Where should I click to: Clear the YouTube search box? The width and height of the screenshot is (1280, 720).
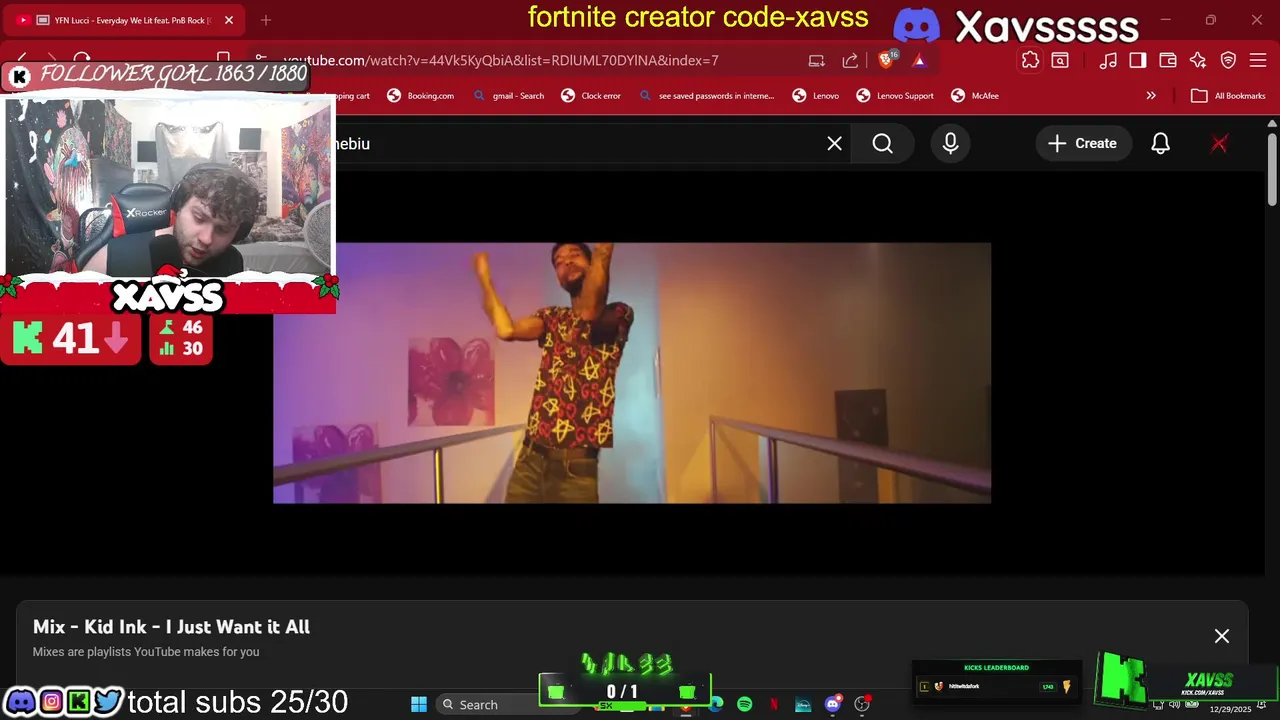[x=835, y=144]
